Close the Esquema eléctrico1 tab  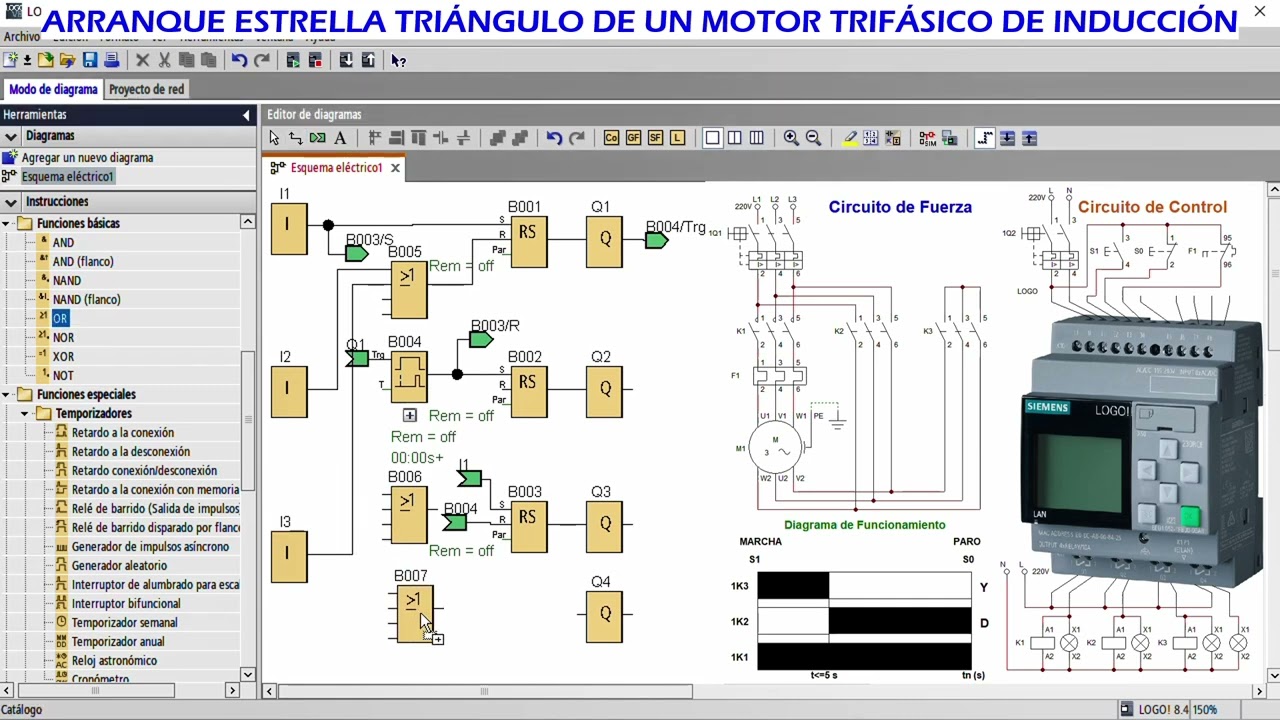coord(395,168)
